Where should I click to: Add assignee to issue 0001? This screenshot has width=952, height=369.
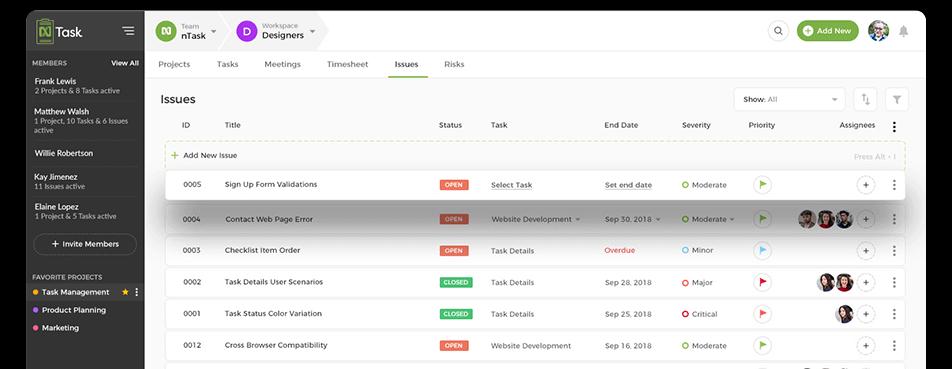coord(866,314)
